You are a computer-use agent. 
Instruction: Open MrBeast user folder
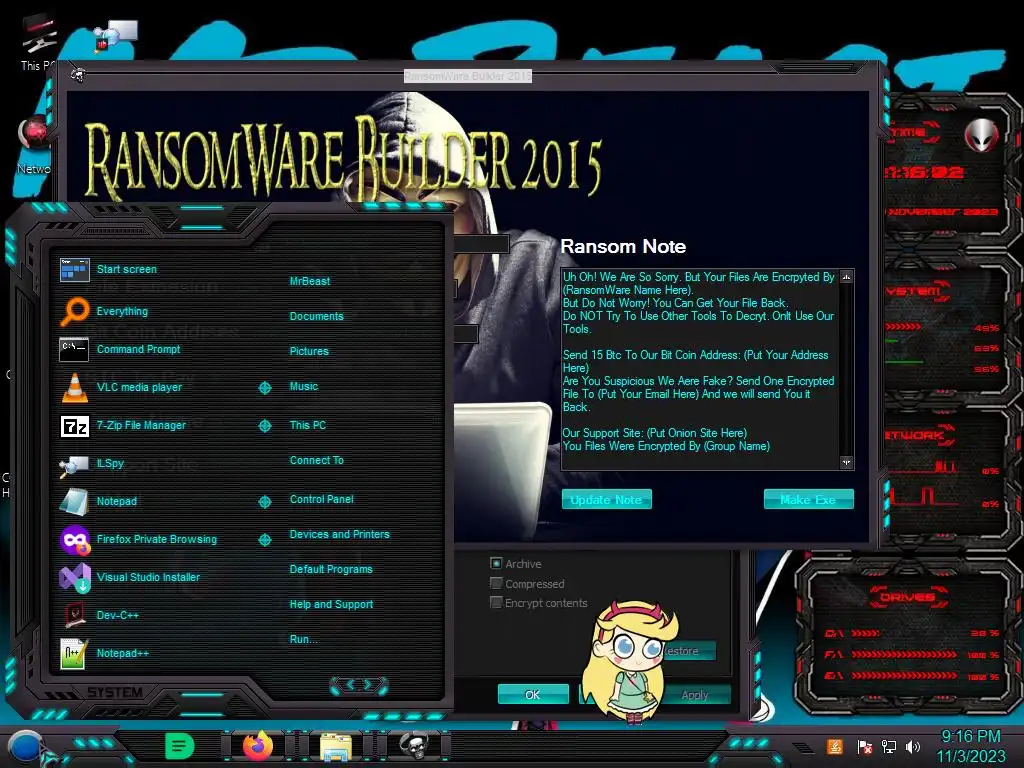[310, 281]
